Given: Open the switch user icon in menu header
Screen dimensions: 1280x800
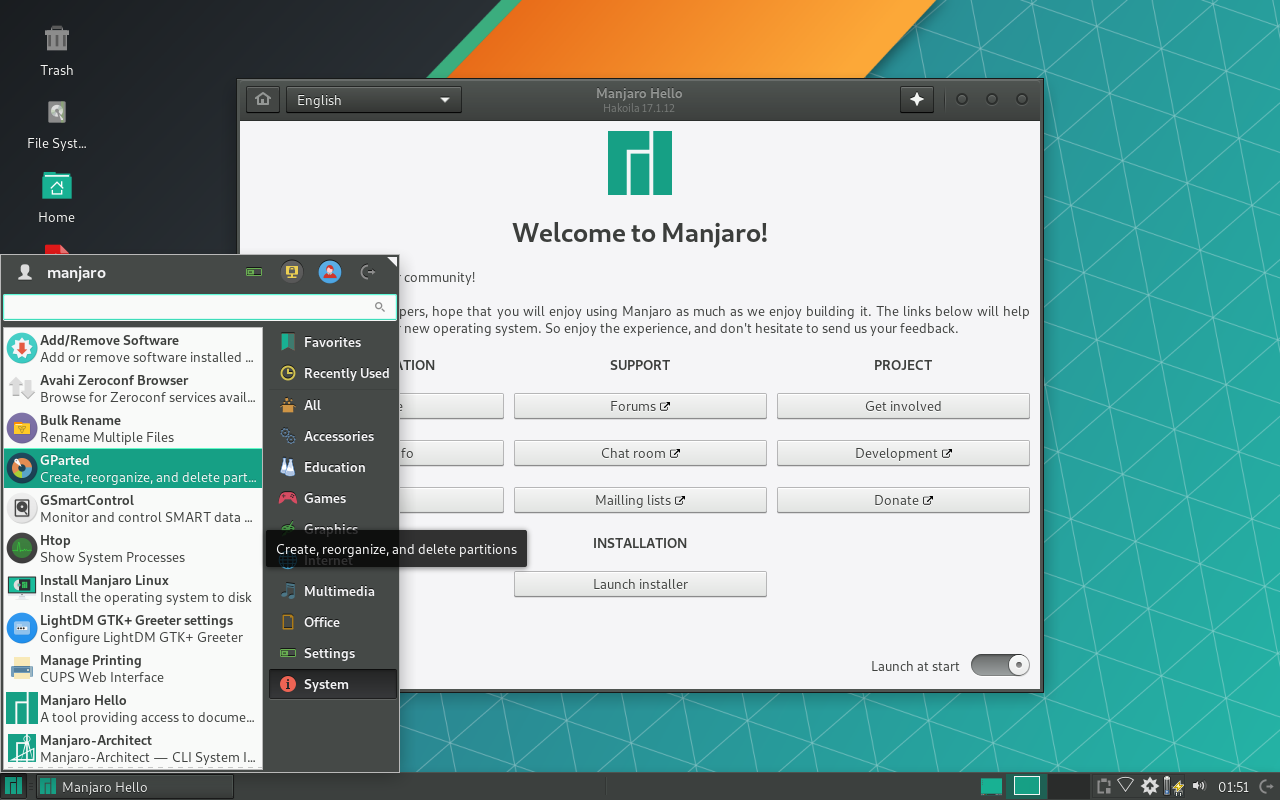Looking at the screenshot, I should click(330, 272).
